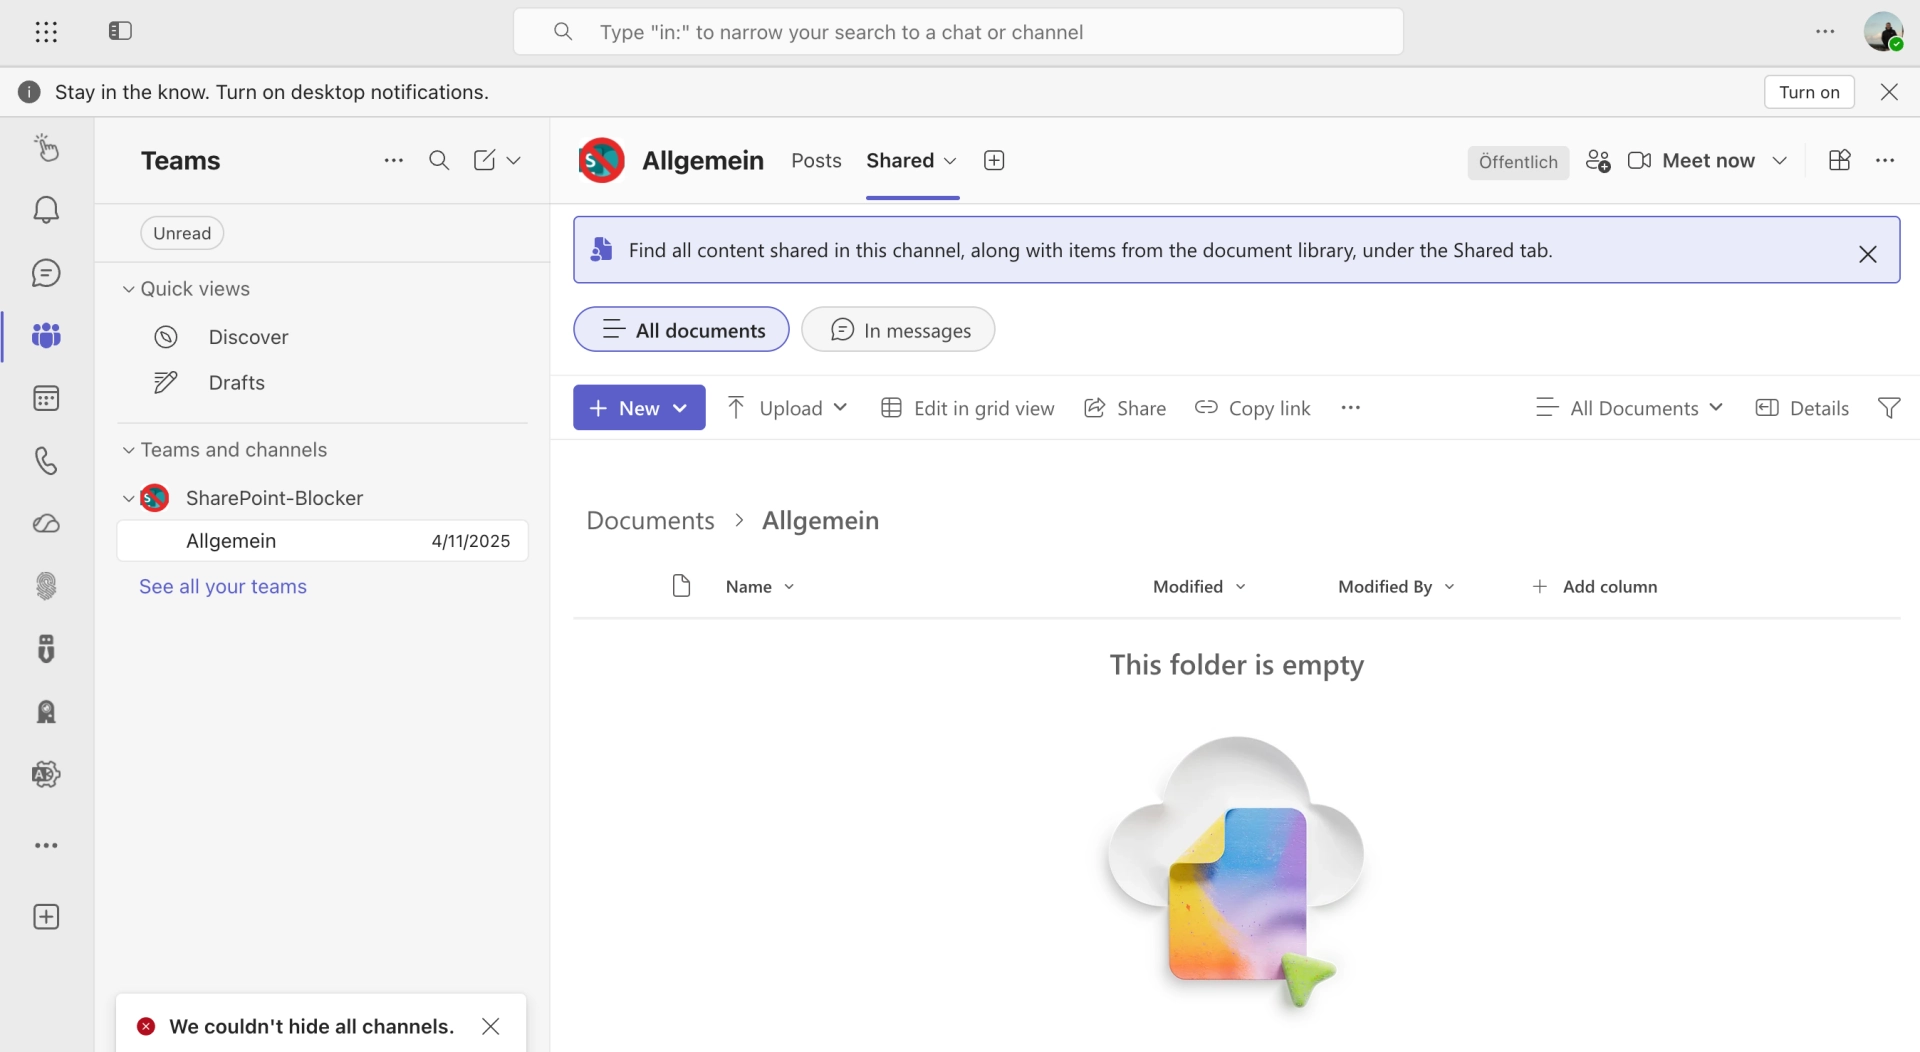
Task: Open the app launcher grid icon
Action: click(46, 32)
